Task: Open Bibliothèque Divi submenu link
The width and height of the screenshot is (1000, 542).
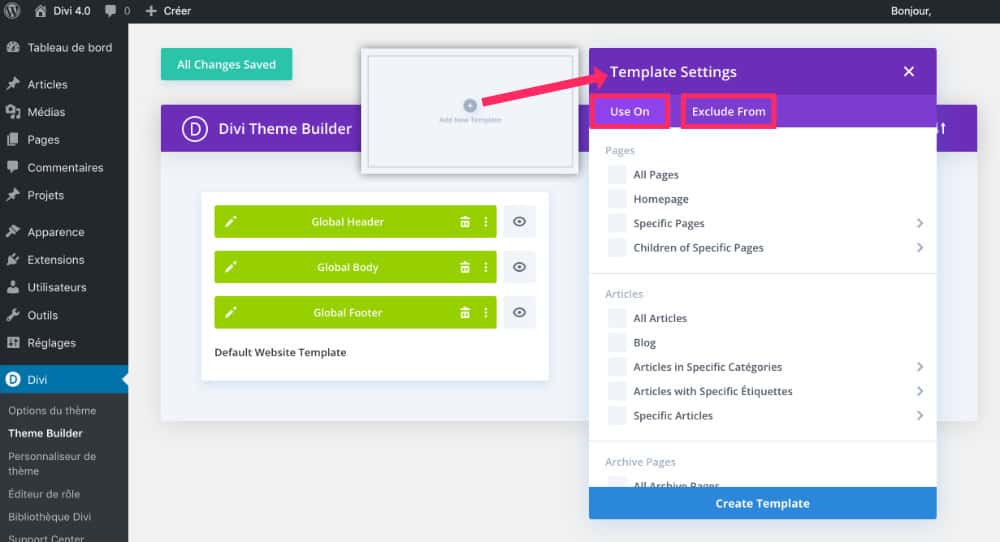Action: tap(50, 516)
